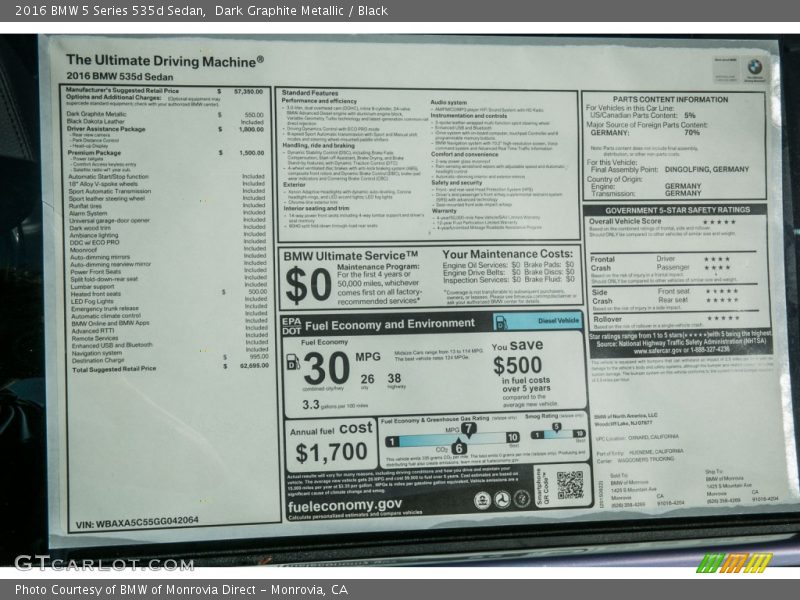The height and width of the screenshot is (600, 800).
Task: Click the EPA DOT logo badge
Action: pyautogui.click(x=290, y=323)
